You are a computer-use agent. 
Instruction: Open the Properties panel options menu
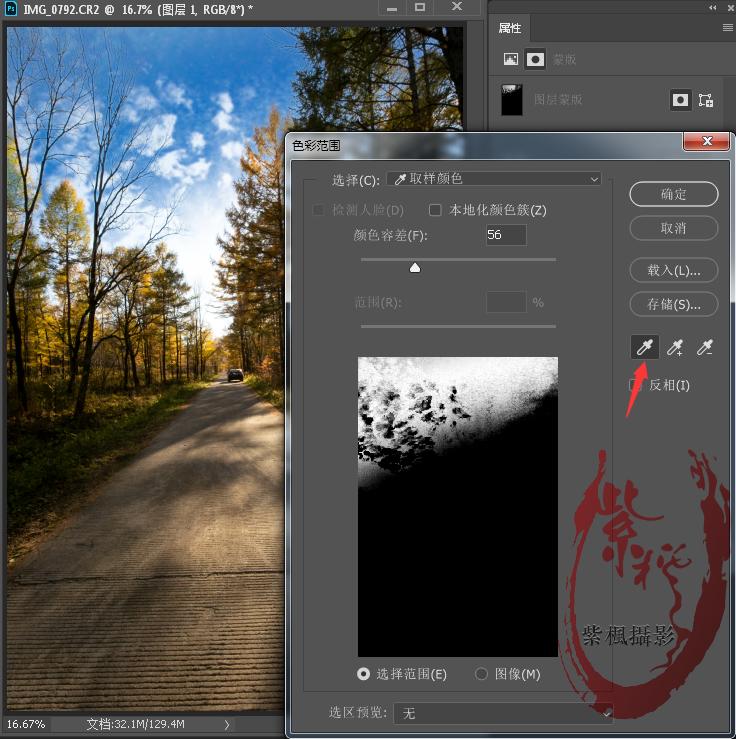[728, 28]
